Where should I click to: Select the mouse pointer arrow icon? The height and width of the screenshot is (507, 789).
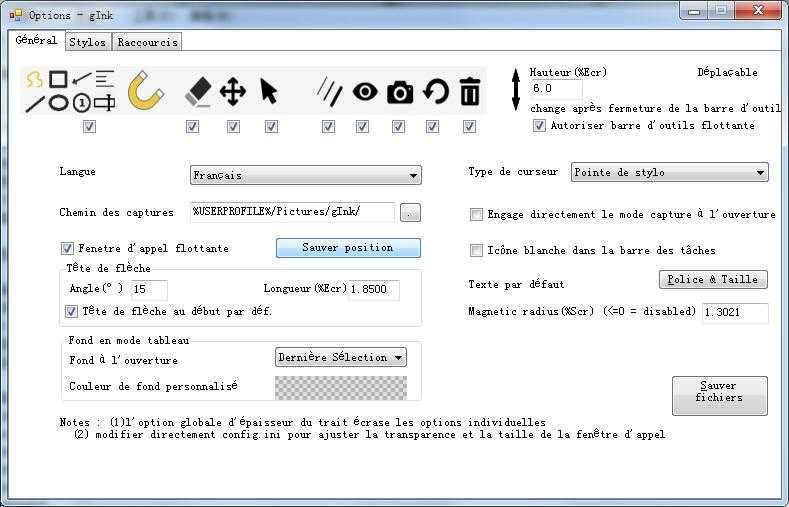point(269,92)
